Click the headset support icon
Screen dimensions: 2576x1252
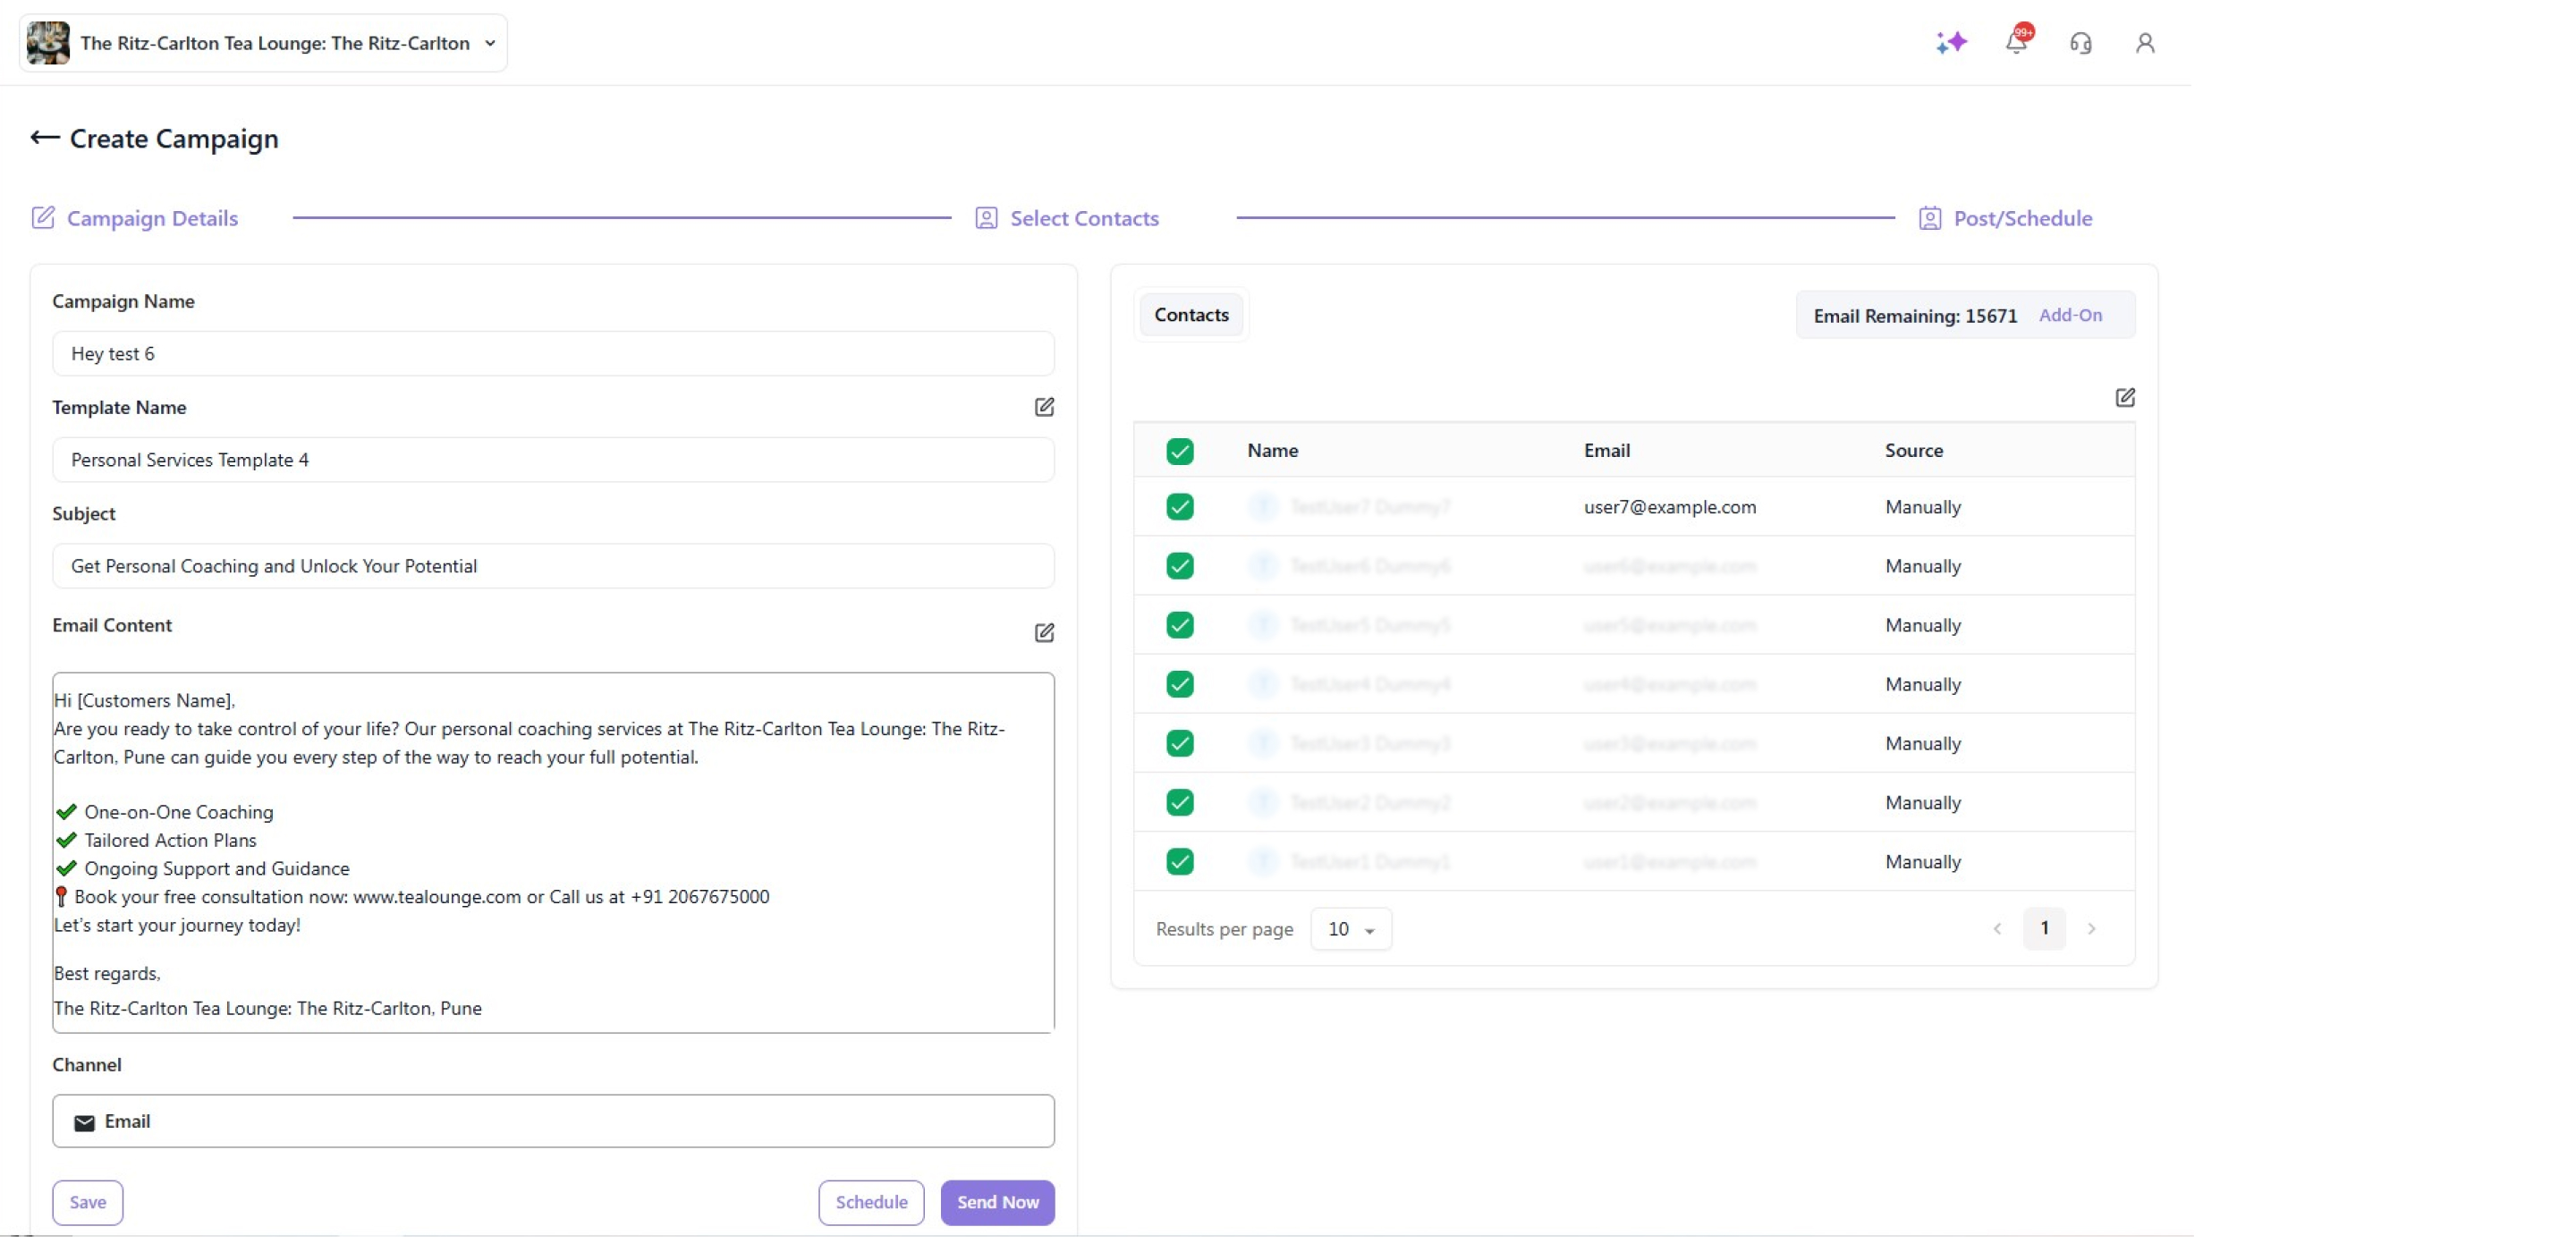pos(2080,43)
